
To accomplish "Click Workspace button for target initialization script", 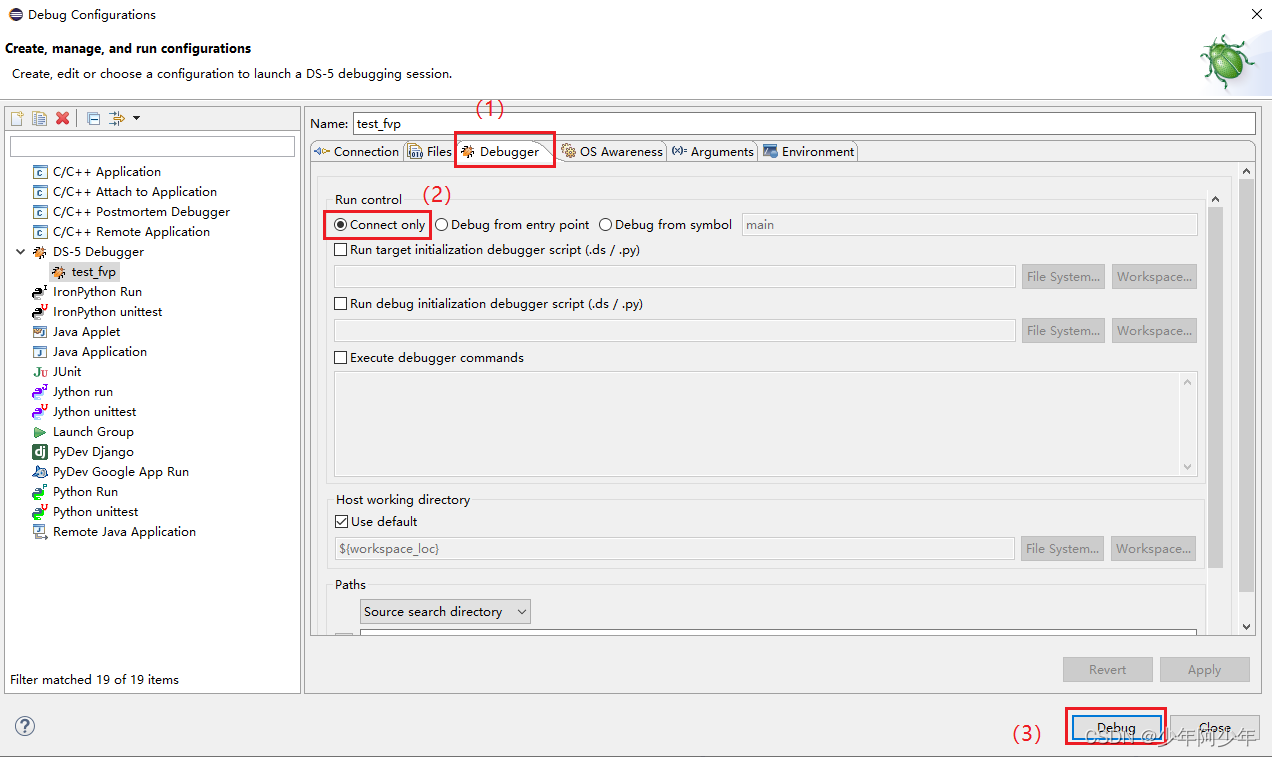I will [1154, 276].
